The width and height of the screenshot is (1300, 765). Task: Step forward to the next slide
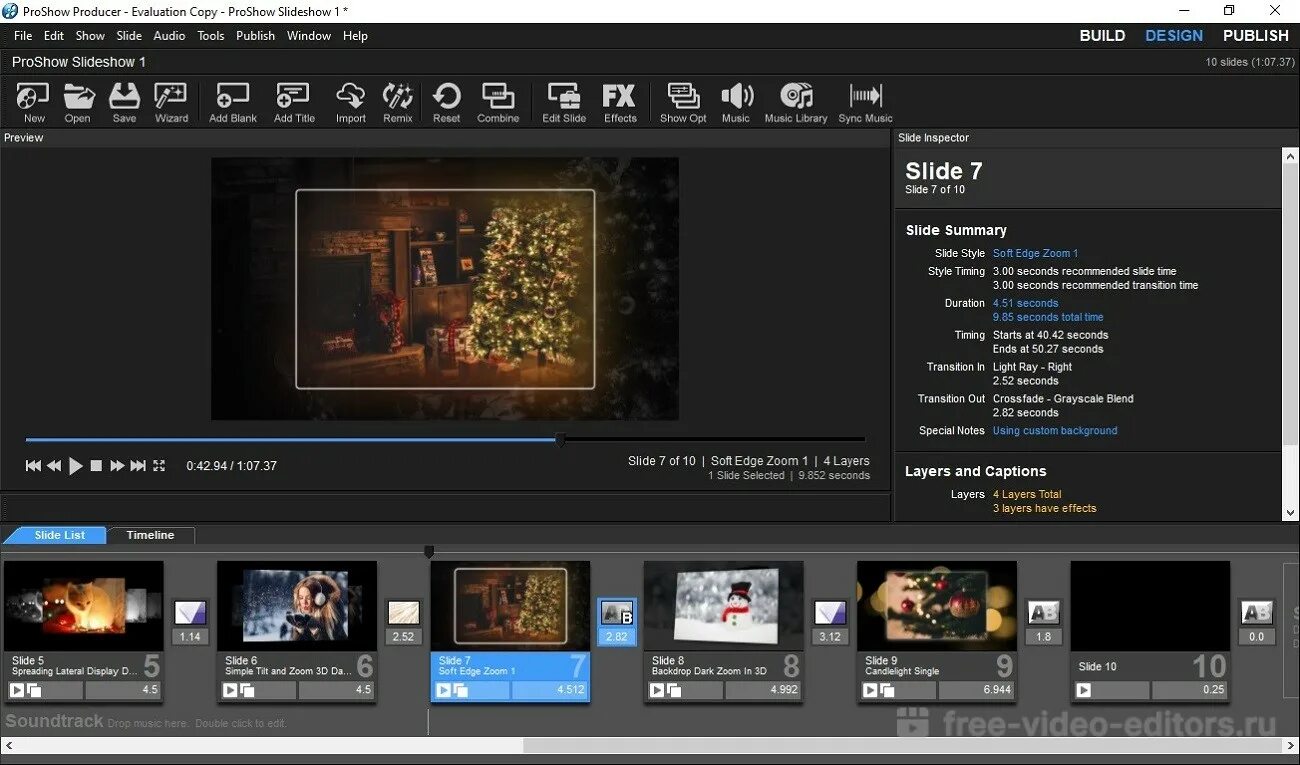(117, 466)
